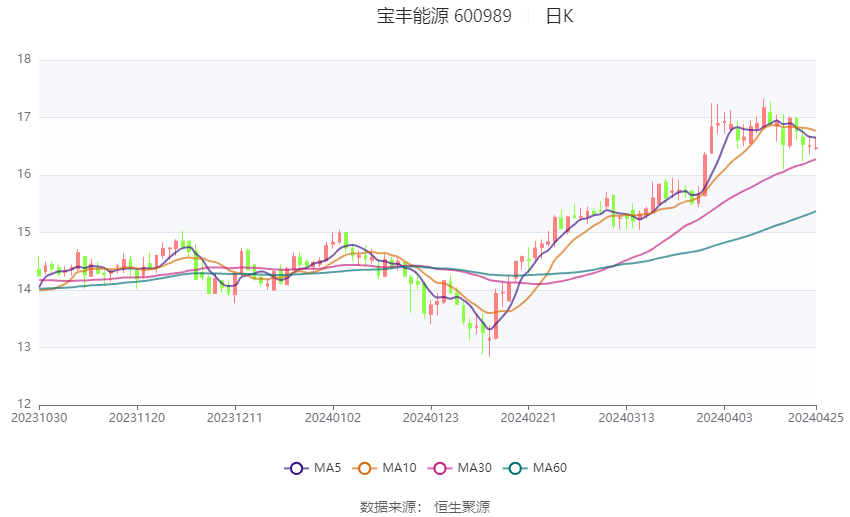This screenshot has height=517, width=850.
Task: Click the y-axis value 12
Action: pyautogui.click(x=24, y=404)
